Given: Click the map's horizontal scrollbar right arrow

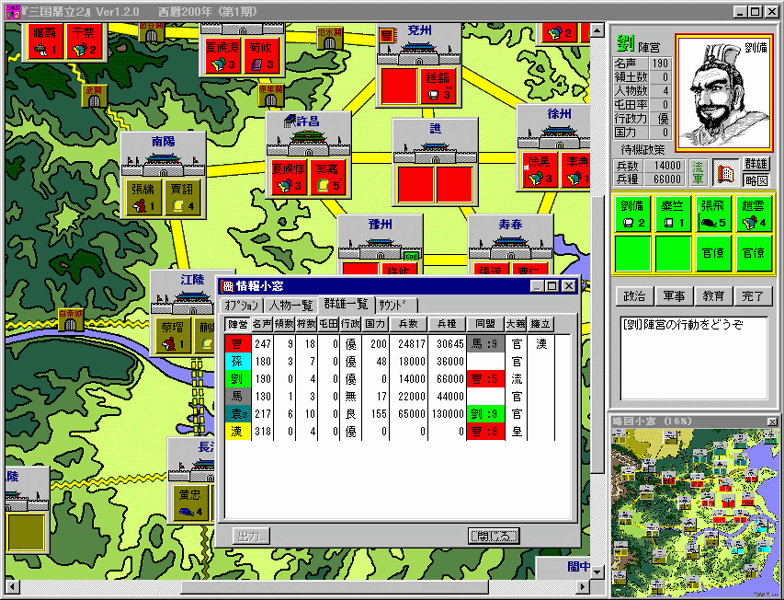Looking at the screenshot, I should [x=582, y=586].
